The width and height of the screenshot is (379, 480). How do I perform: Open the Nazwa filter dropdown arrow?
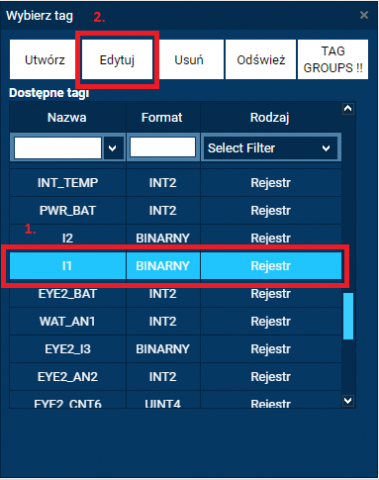(113, 148)
